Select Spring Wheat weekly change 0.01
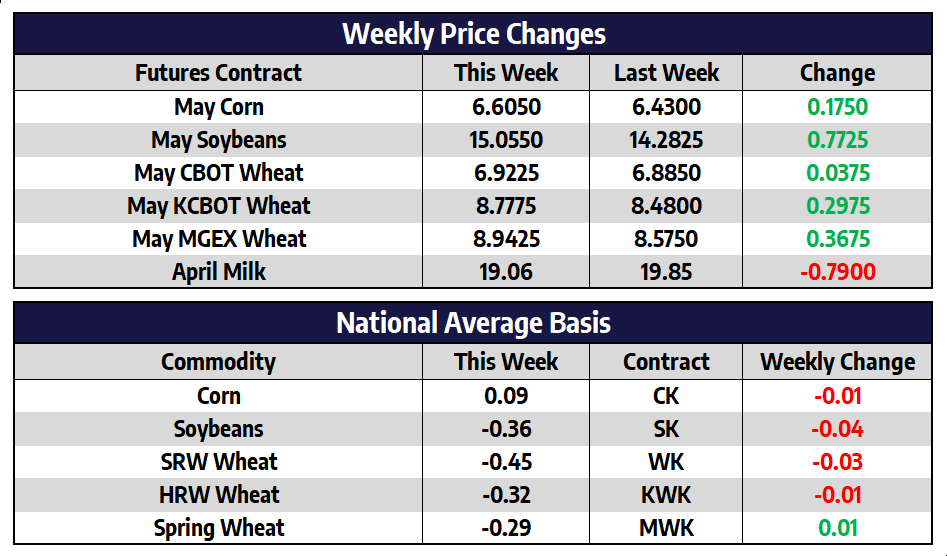 click(837, 528)
